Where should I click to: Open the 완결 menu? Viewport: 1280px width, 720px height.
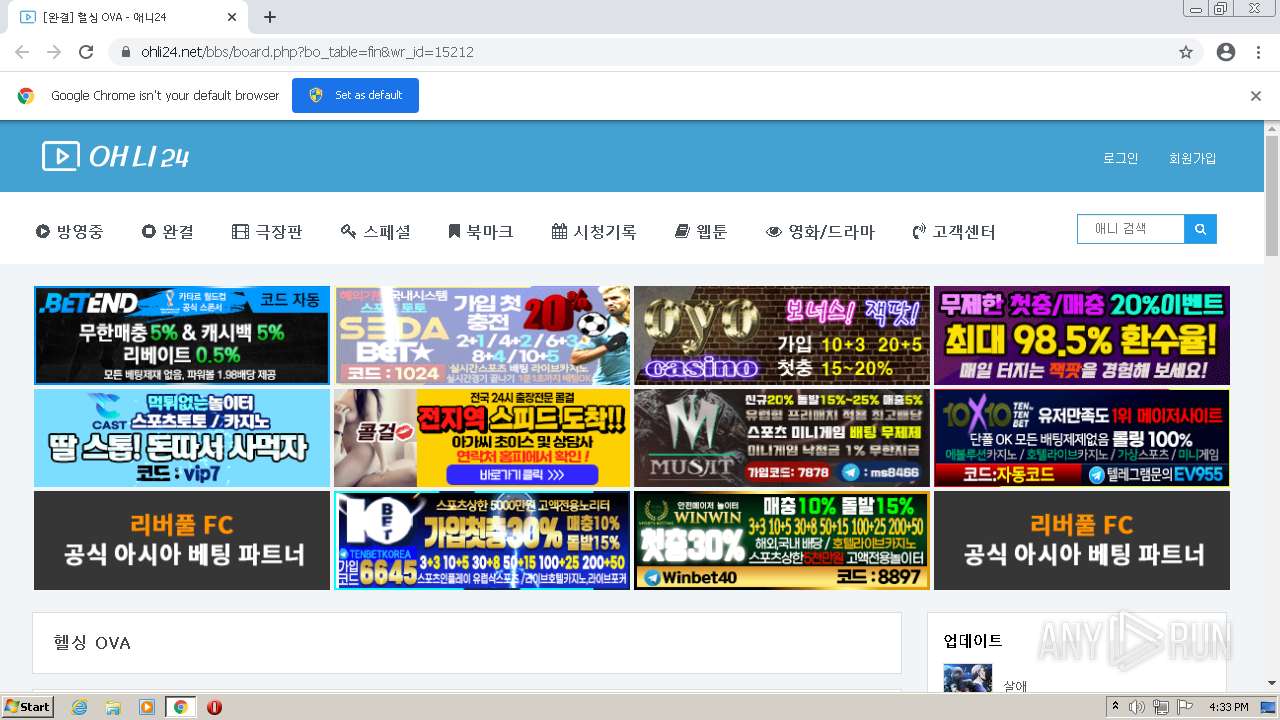pos(168,231)
